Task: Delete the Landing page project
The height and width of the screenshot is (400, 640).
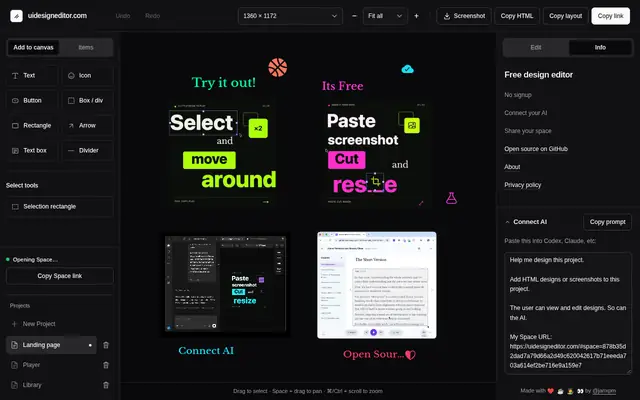Action: [106, 345]
